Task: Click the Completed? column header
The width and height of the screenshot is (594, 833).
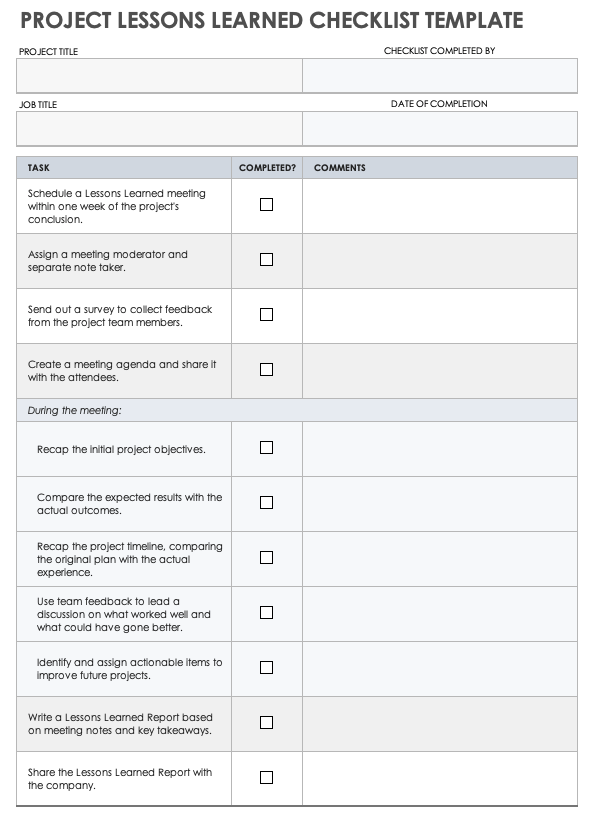Action: point(267,168)
